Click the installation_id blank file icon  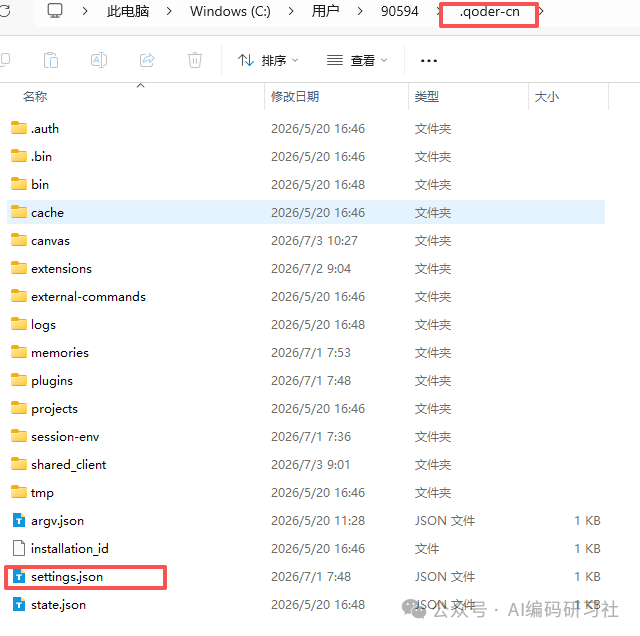pos(19,548)
